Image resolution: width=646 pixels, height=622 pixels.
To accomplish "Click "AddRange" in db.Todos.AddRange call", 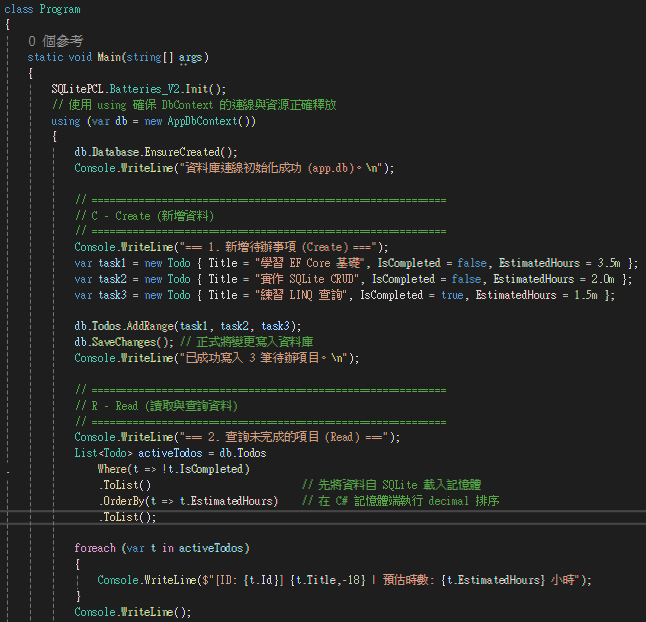I will point(150,326).
